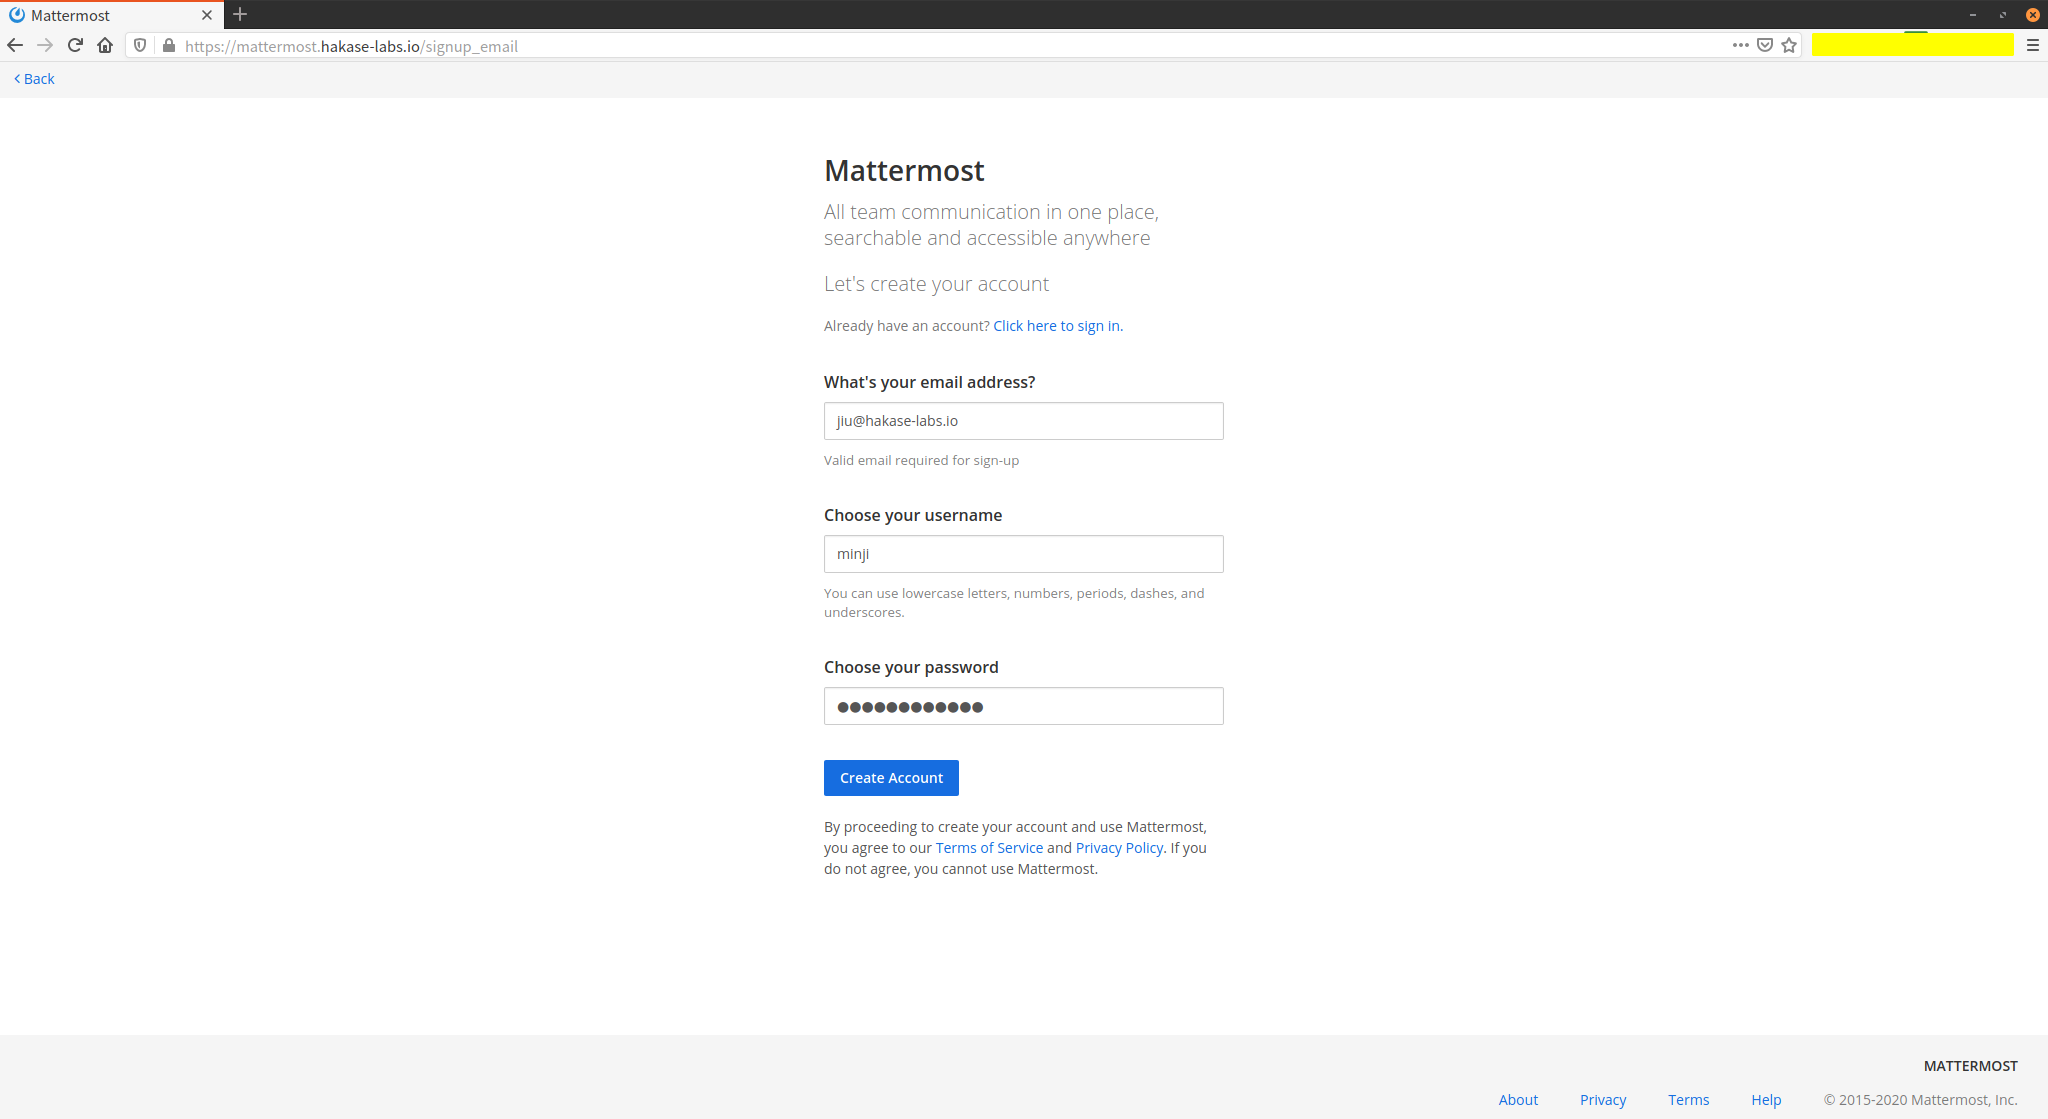Click 'What's your email address?' label
This screenshot has width=2048, height=1119.
[x=929, y=382]
